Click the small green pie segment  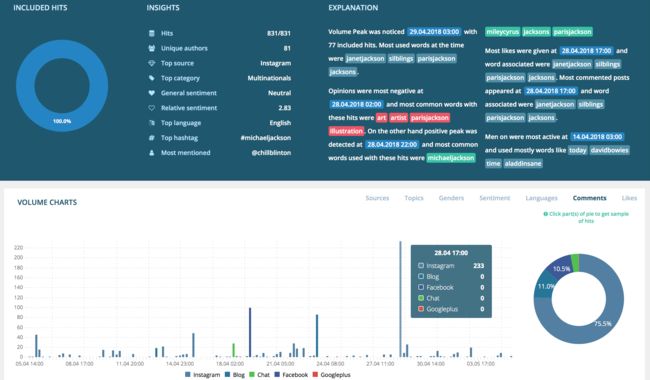coord(575,263)
